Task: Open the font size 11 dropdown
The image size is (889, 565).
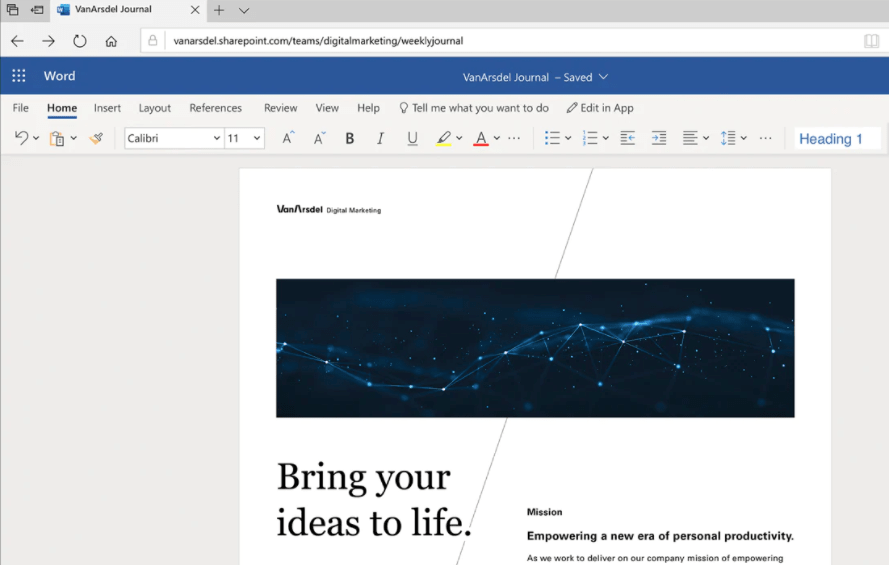Action: pos(257,139)
